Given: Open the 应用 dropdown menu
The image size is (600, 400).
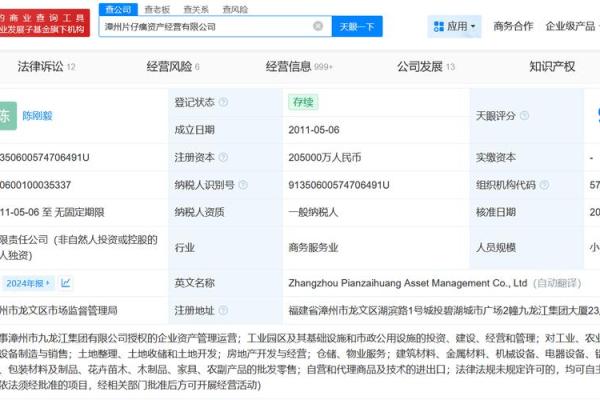Looking at the screenshot, I should (454, 26).
